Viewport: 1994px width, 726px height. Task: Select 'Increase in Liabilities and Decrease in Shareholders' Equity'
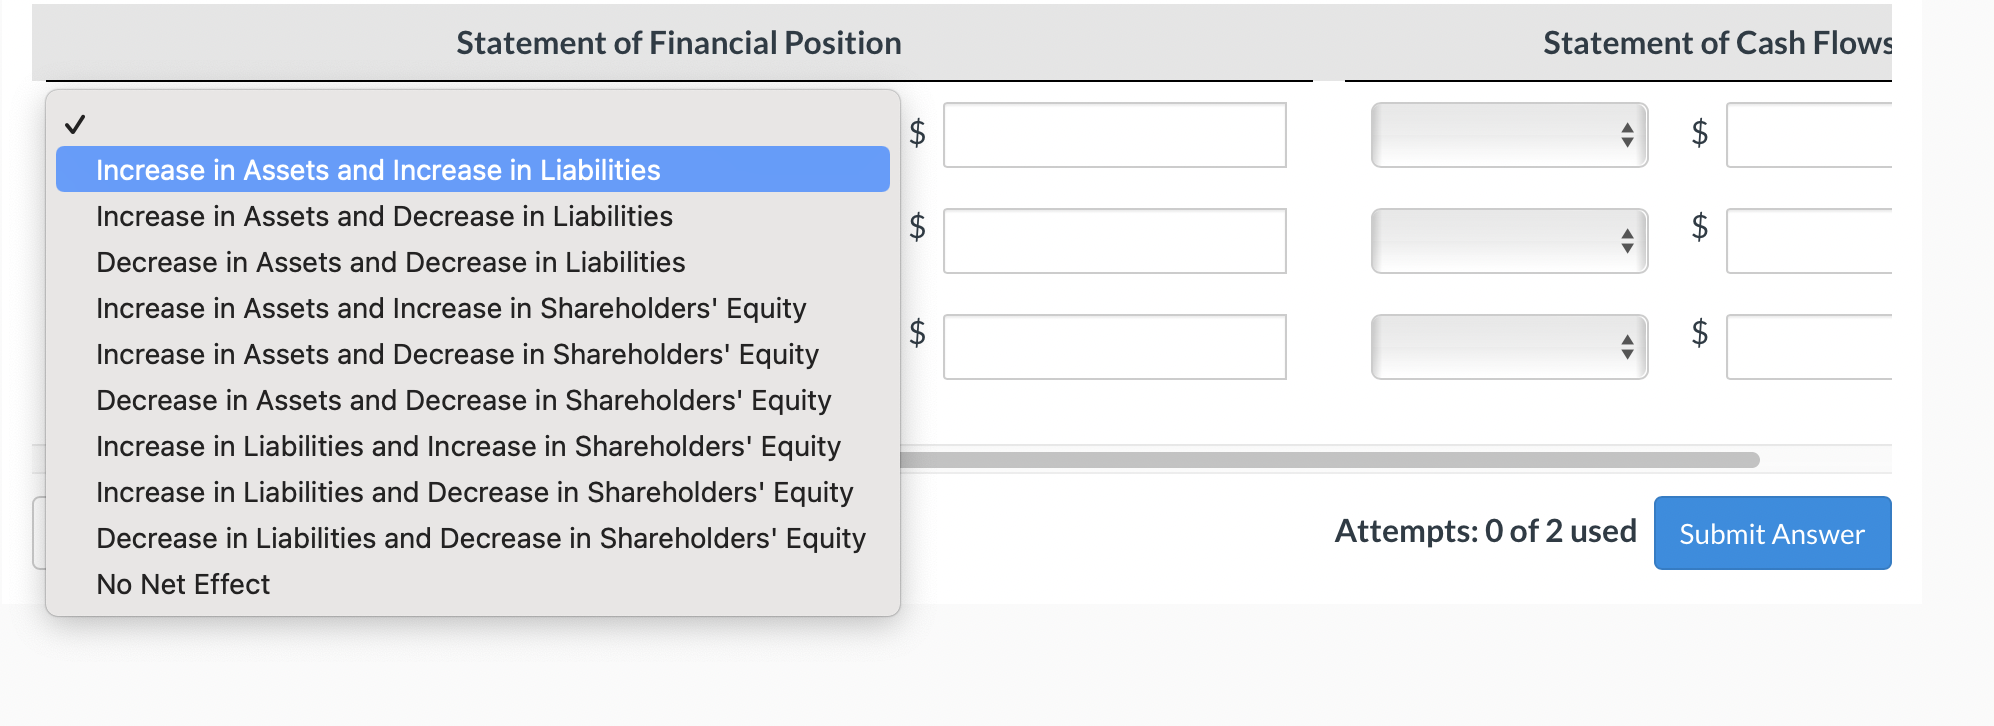pos(475,492)
